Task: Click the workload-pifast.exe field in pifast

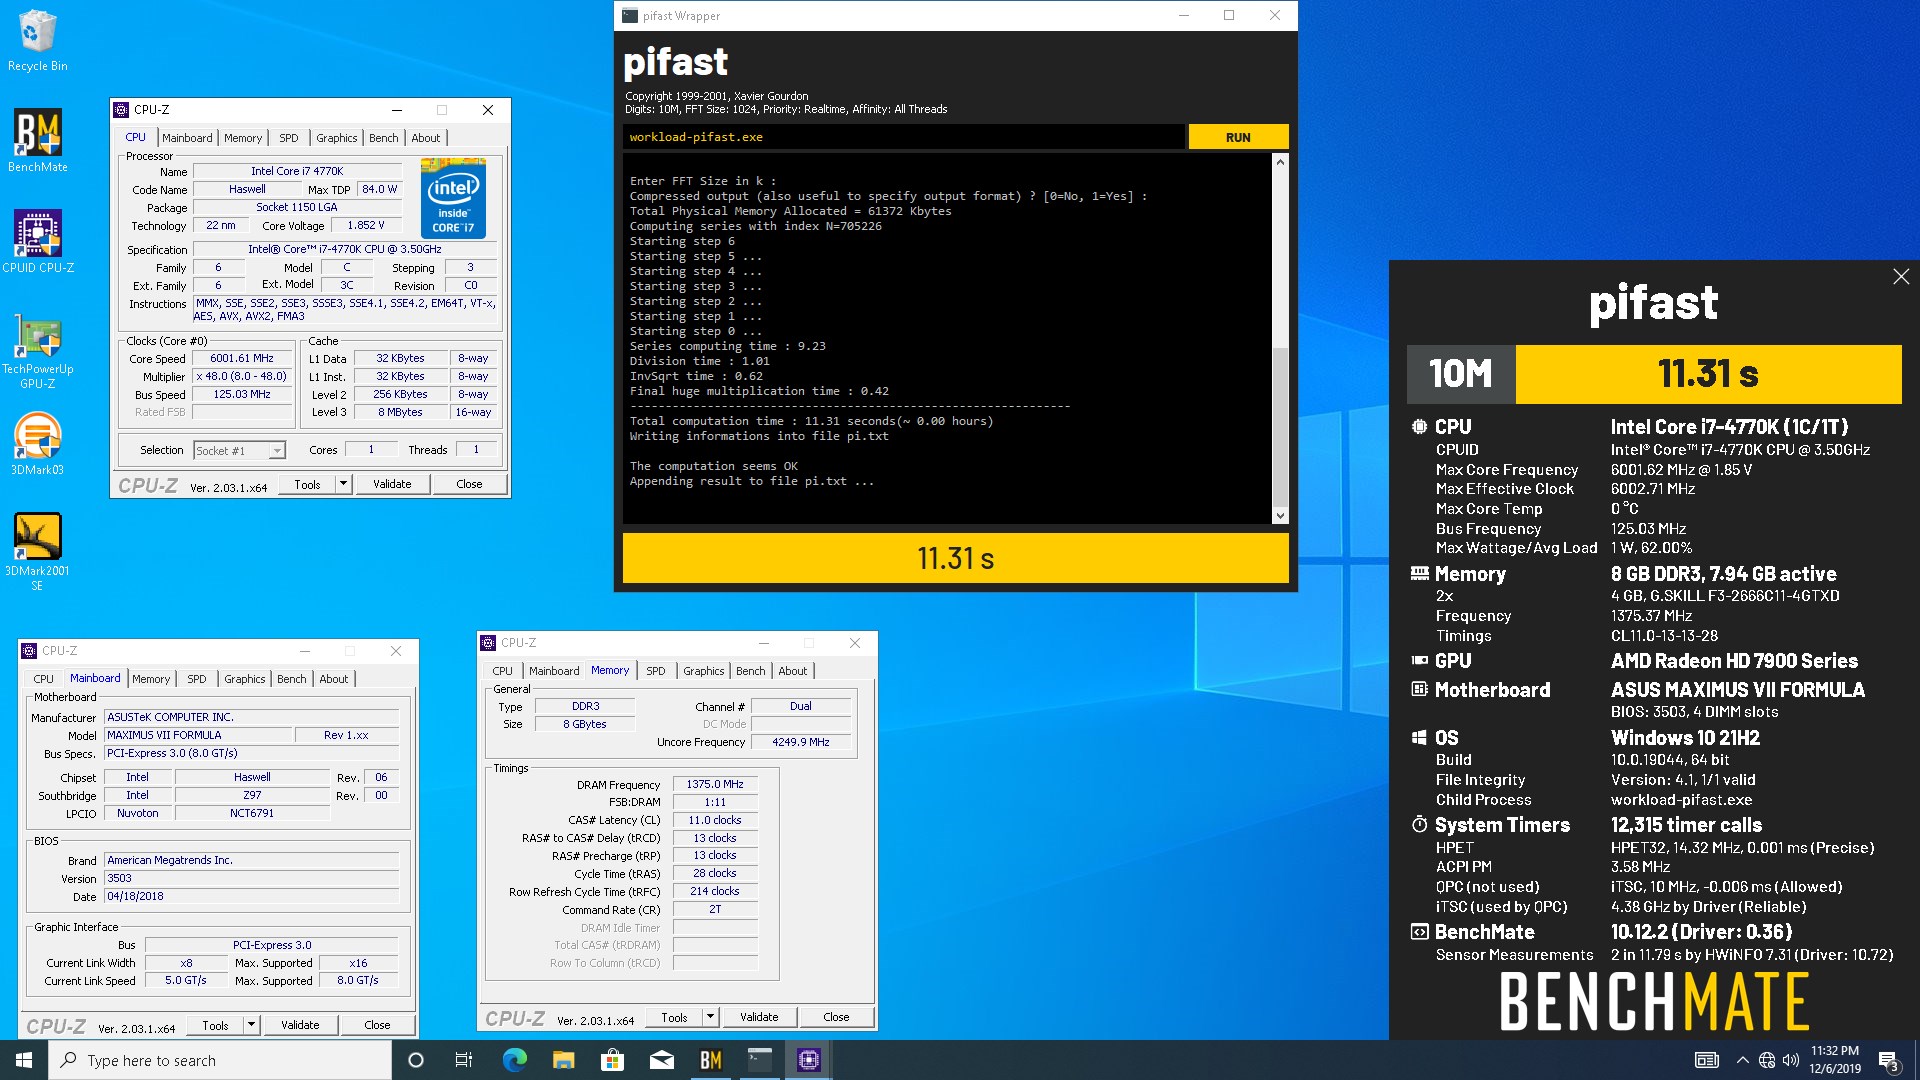Action: (904, 137)
